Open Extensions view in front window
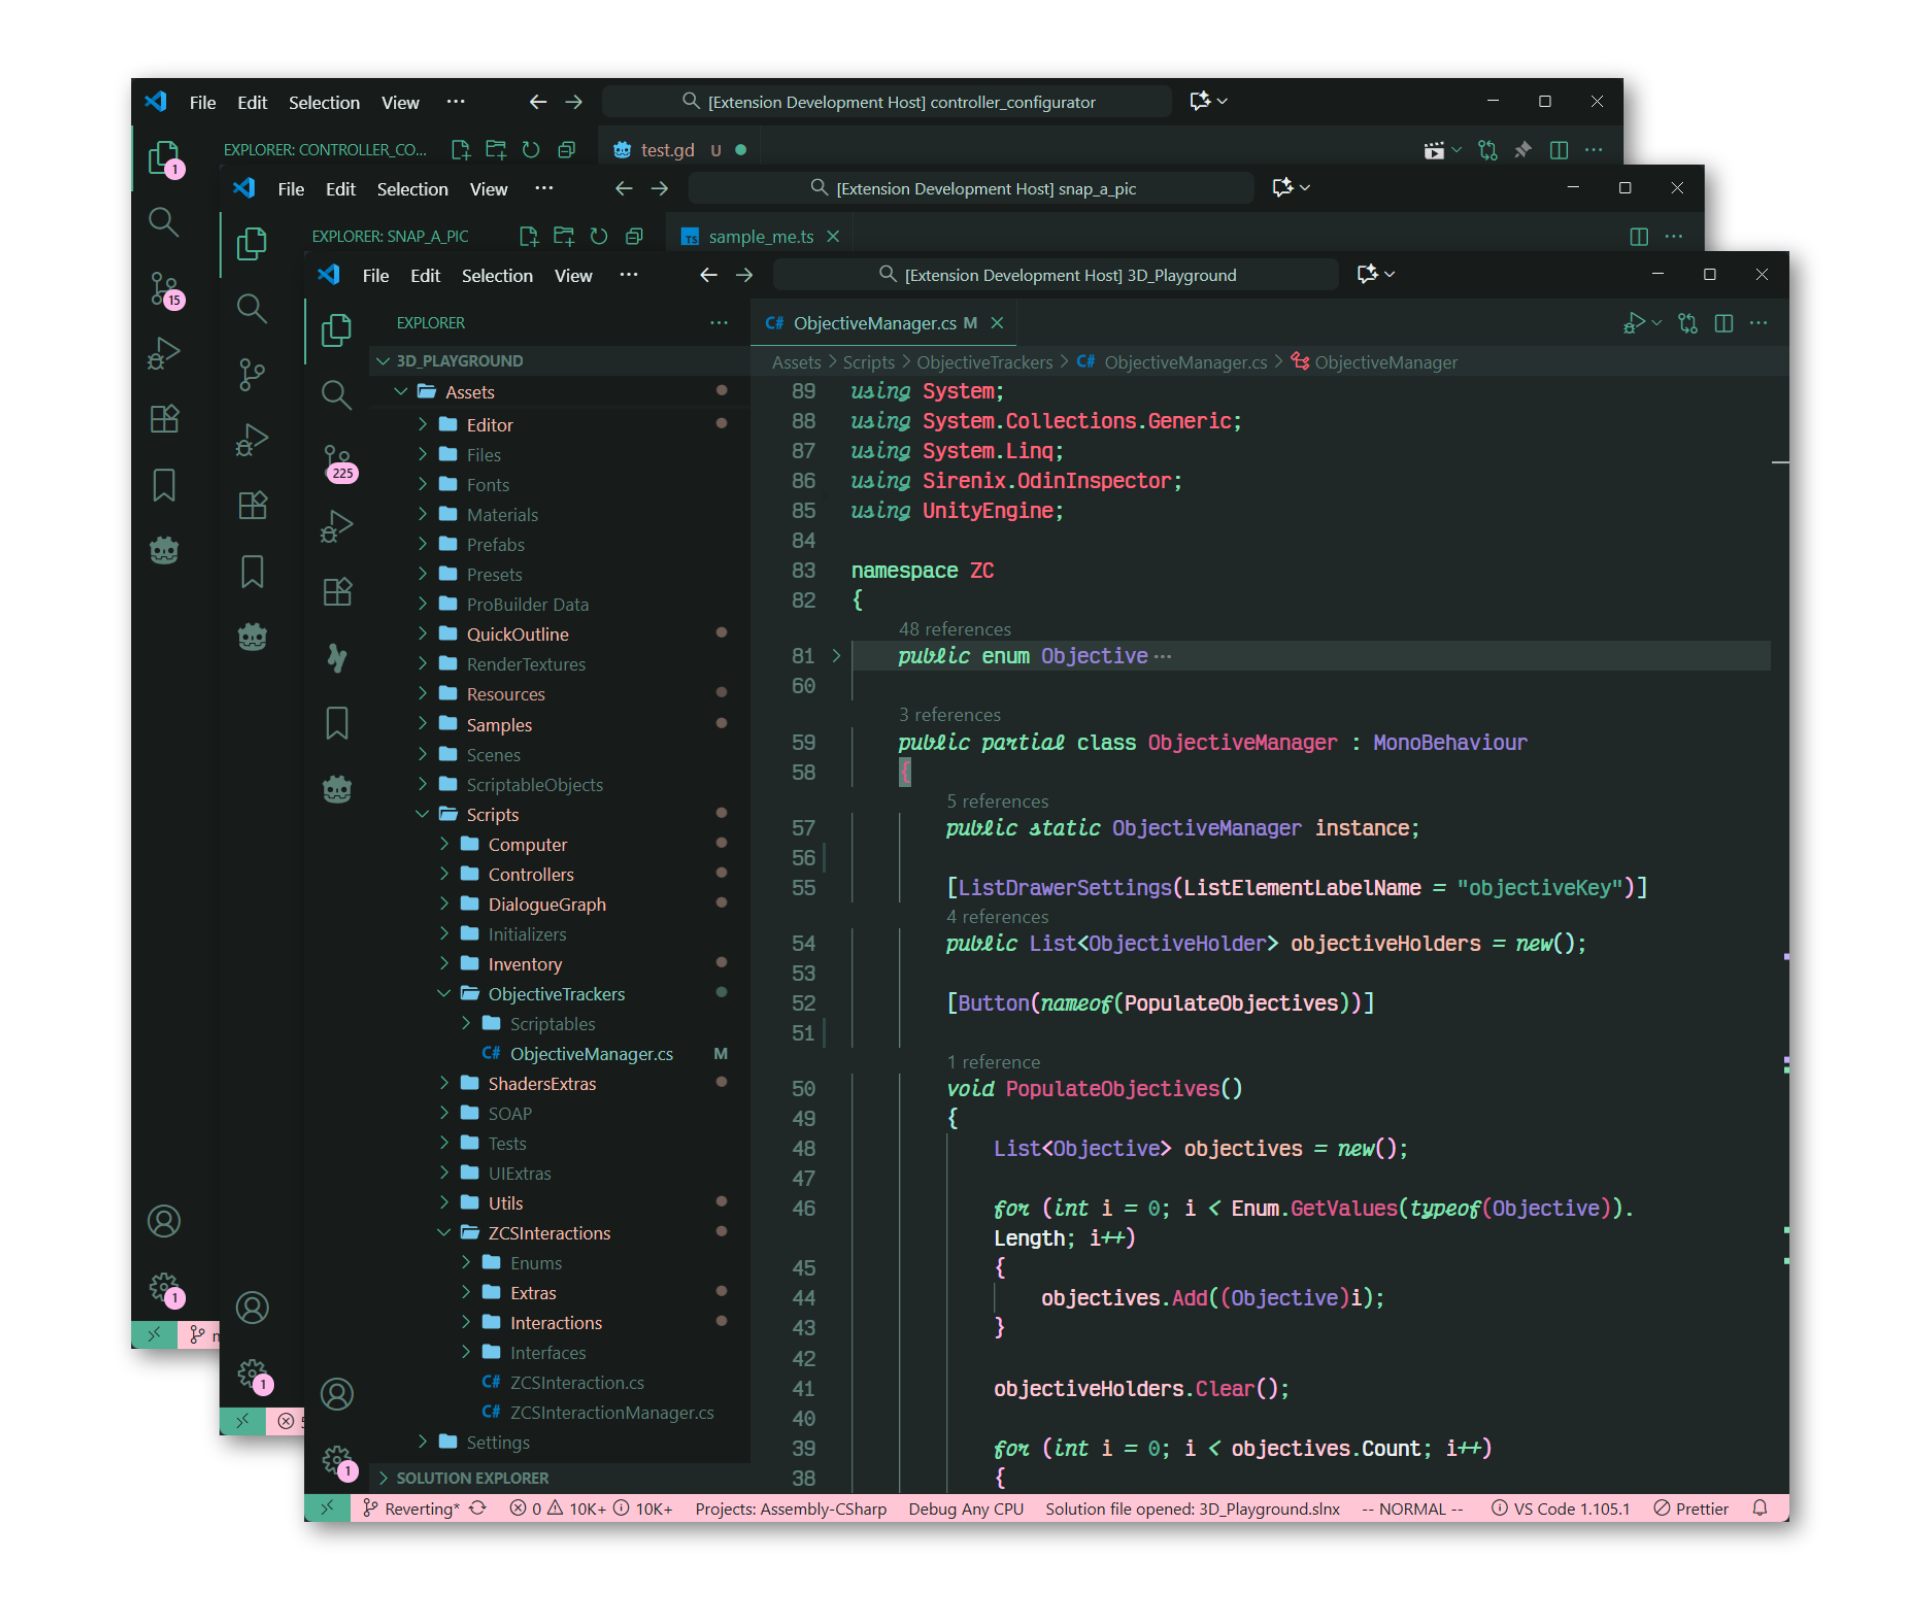The width and height of the screenshot is (1920, 1600). pyautogui.click(x=337, y=591)
